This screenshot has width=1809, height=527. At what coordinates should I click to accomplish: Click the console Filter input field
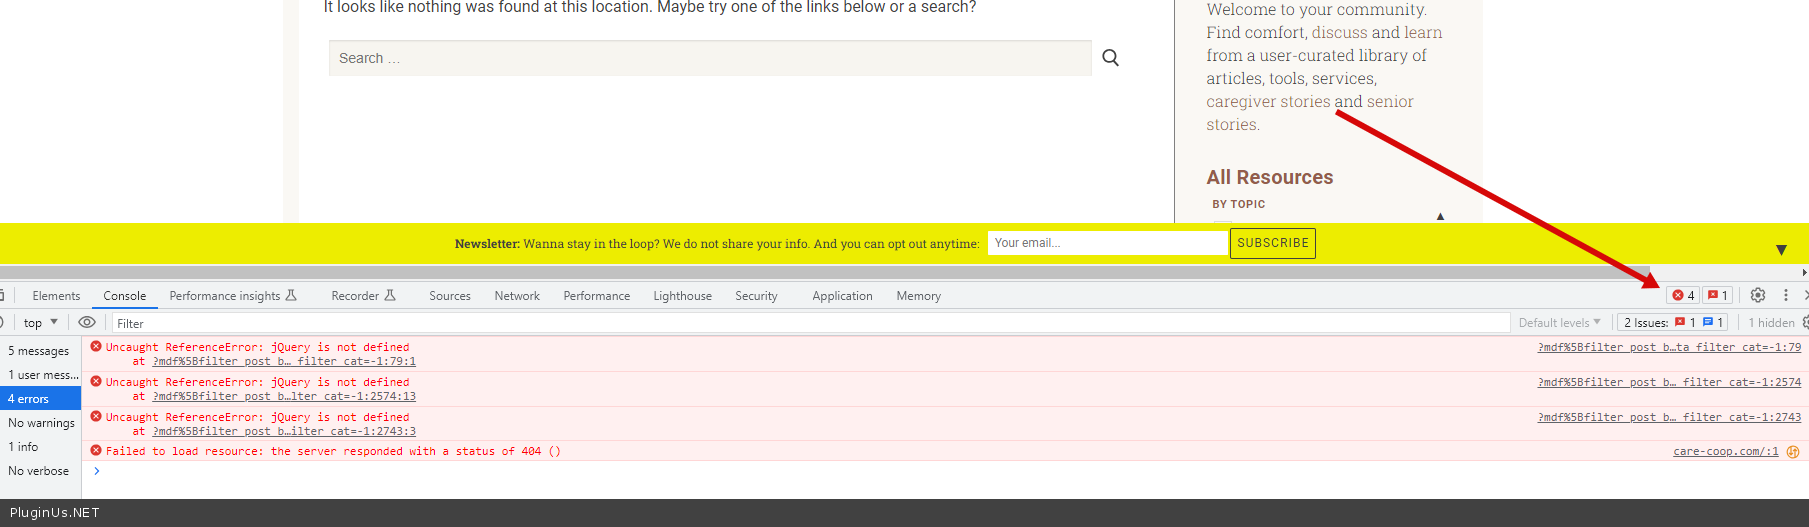point(800,323)
